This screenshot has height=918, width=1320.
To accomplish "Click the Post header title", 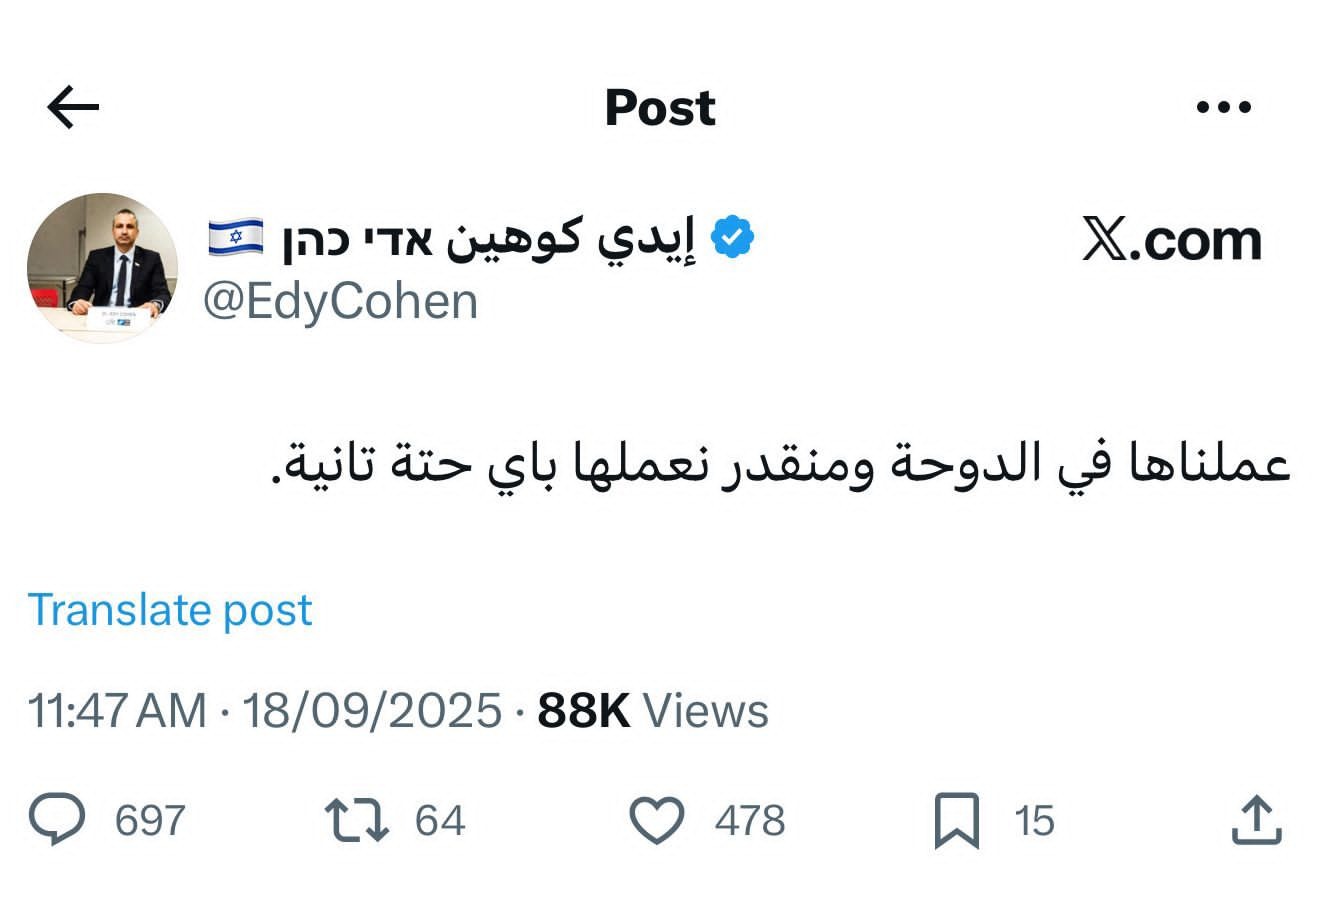I will (660, 107).
